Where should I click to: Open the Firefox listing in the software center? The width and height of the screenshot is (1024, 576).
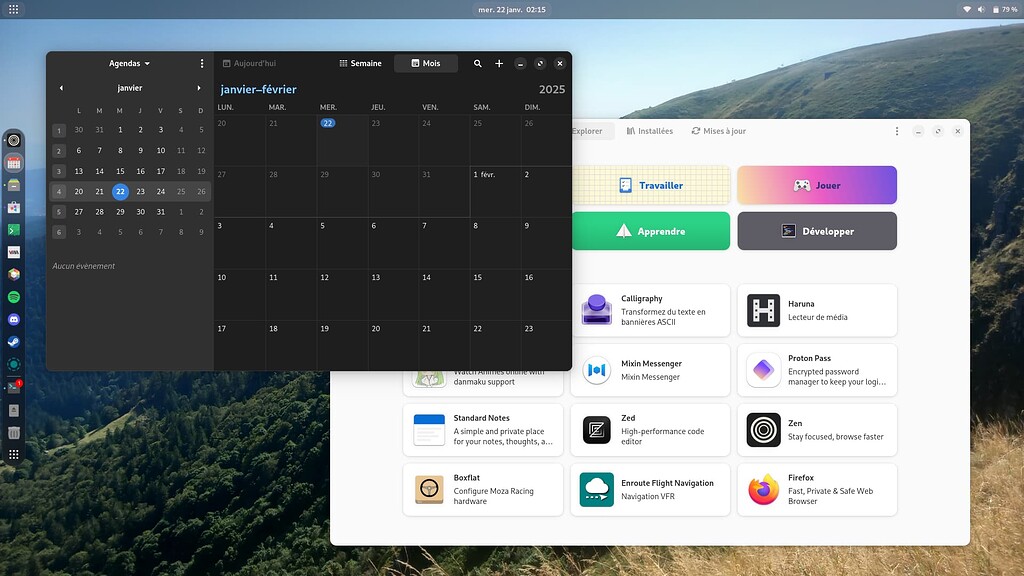816,489
